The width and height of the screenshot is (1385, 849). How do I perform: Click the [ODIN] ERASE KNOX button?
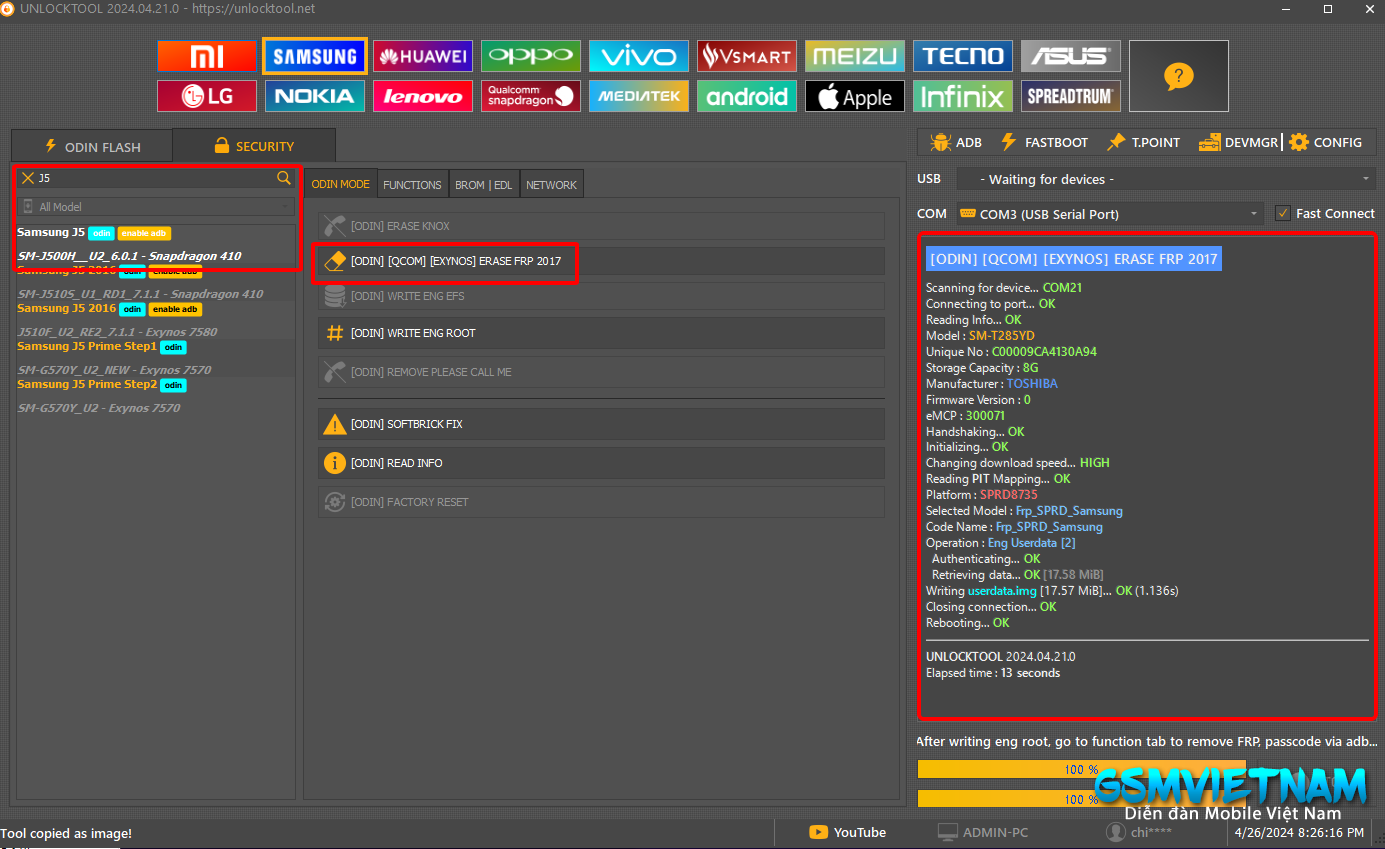(x=601, y=226)
